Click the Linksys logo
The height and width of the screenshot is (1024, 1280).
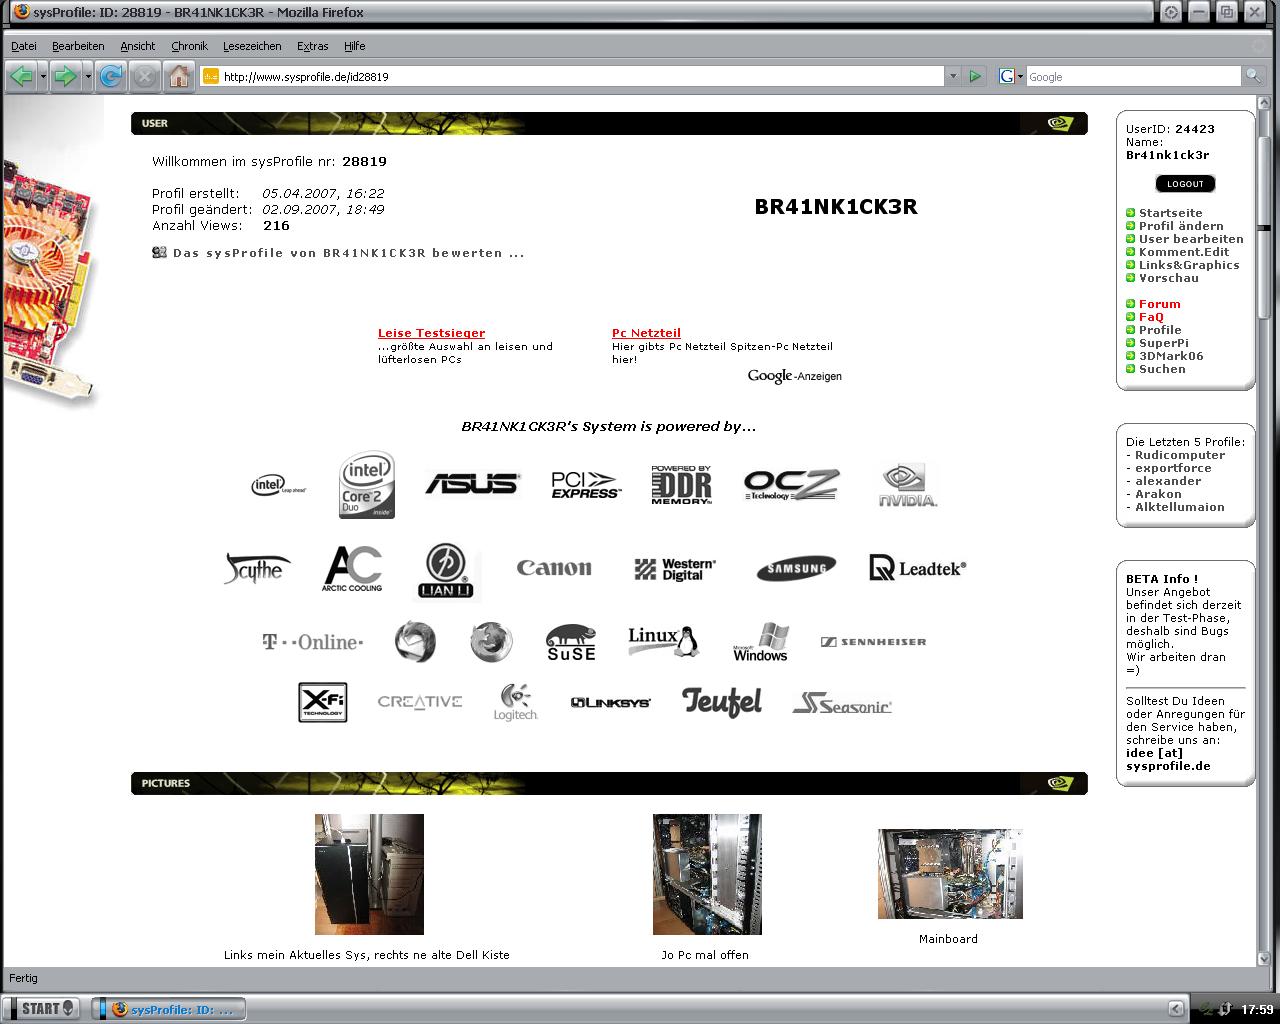[611, 703]
